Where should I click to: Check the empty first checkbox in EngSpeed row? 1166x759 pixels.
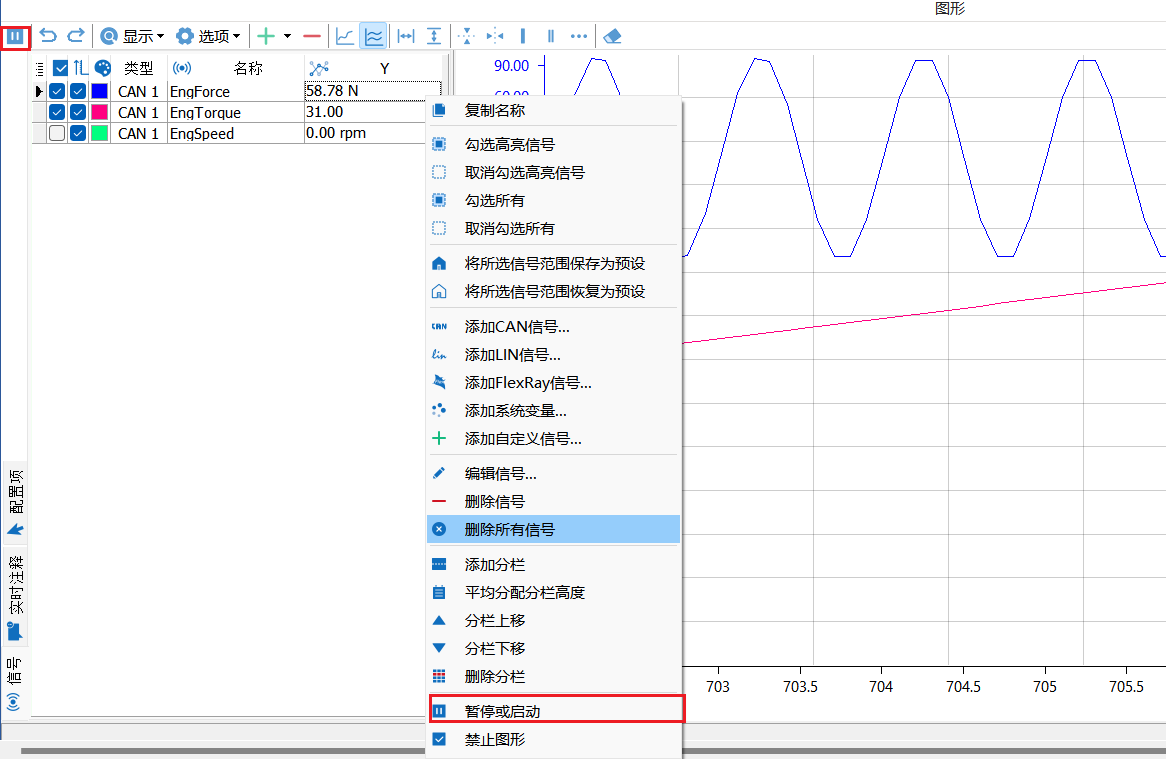pos(57,133)
